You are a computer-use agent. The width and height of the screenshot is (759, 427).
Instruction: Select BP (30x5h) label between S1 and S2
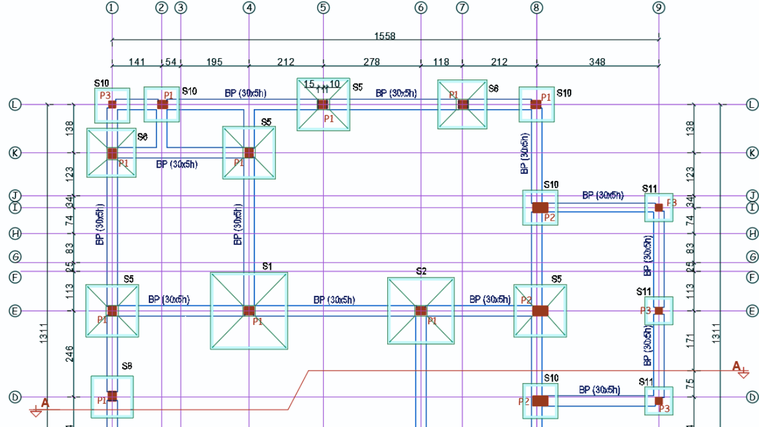(x=334, y=300)
